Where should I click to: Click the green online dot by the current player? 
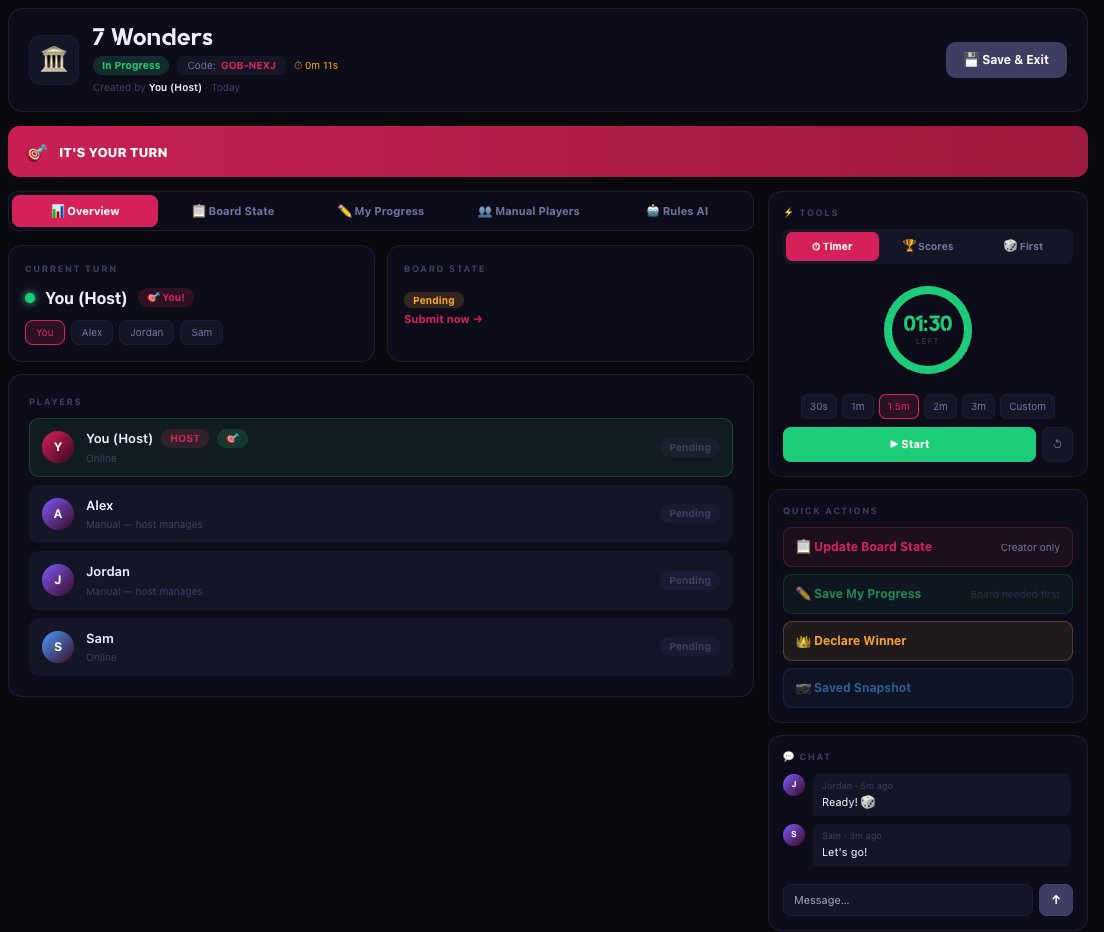(30, 298)
